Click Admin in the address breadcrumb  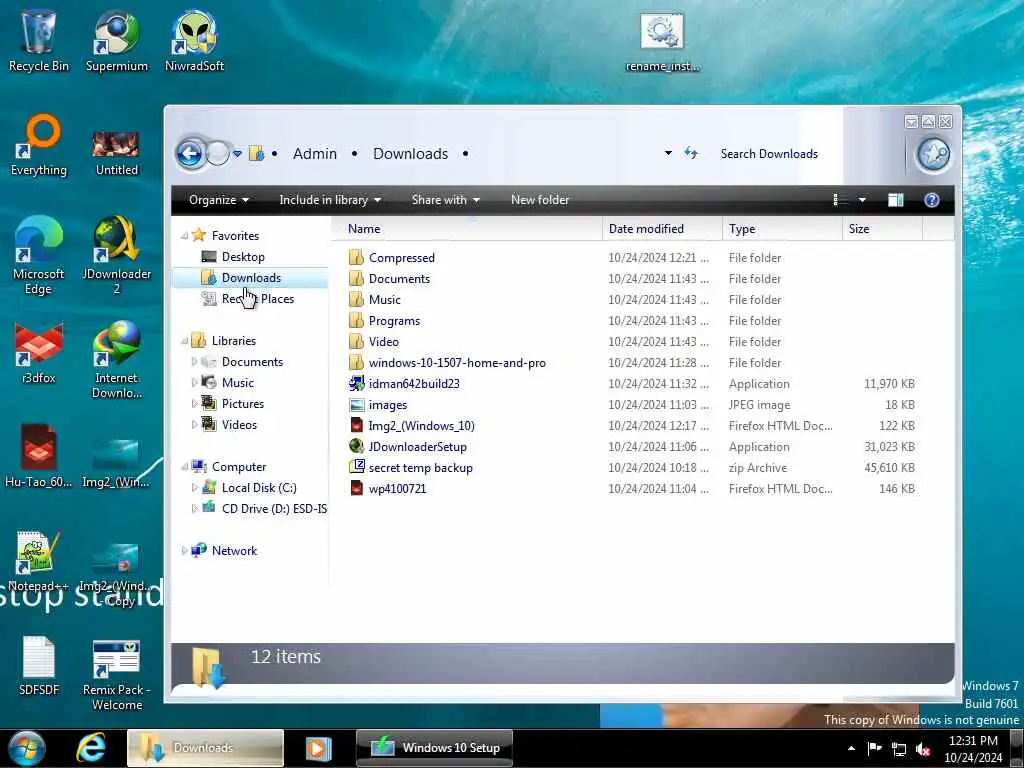[315, 153]
